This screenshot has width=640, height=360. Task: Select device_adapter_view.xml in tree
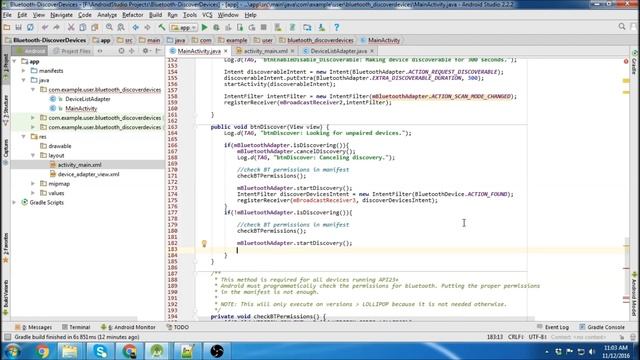pos(89,174)
